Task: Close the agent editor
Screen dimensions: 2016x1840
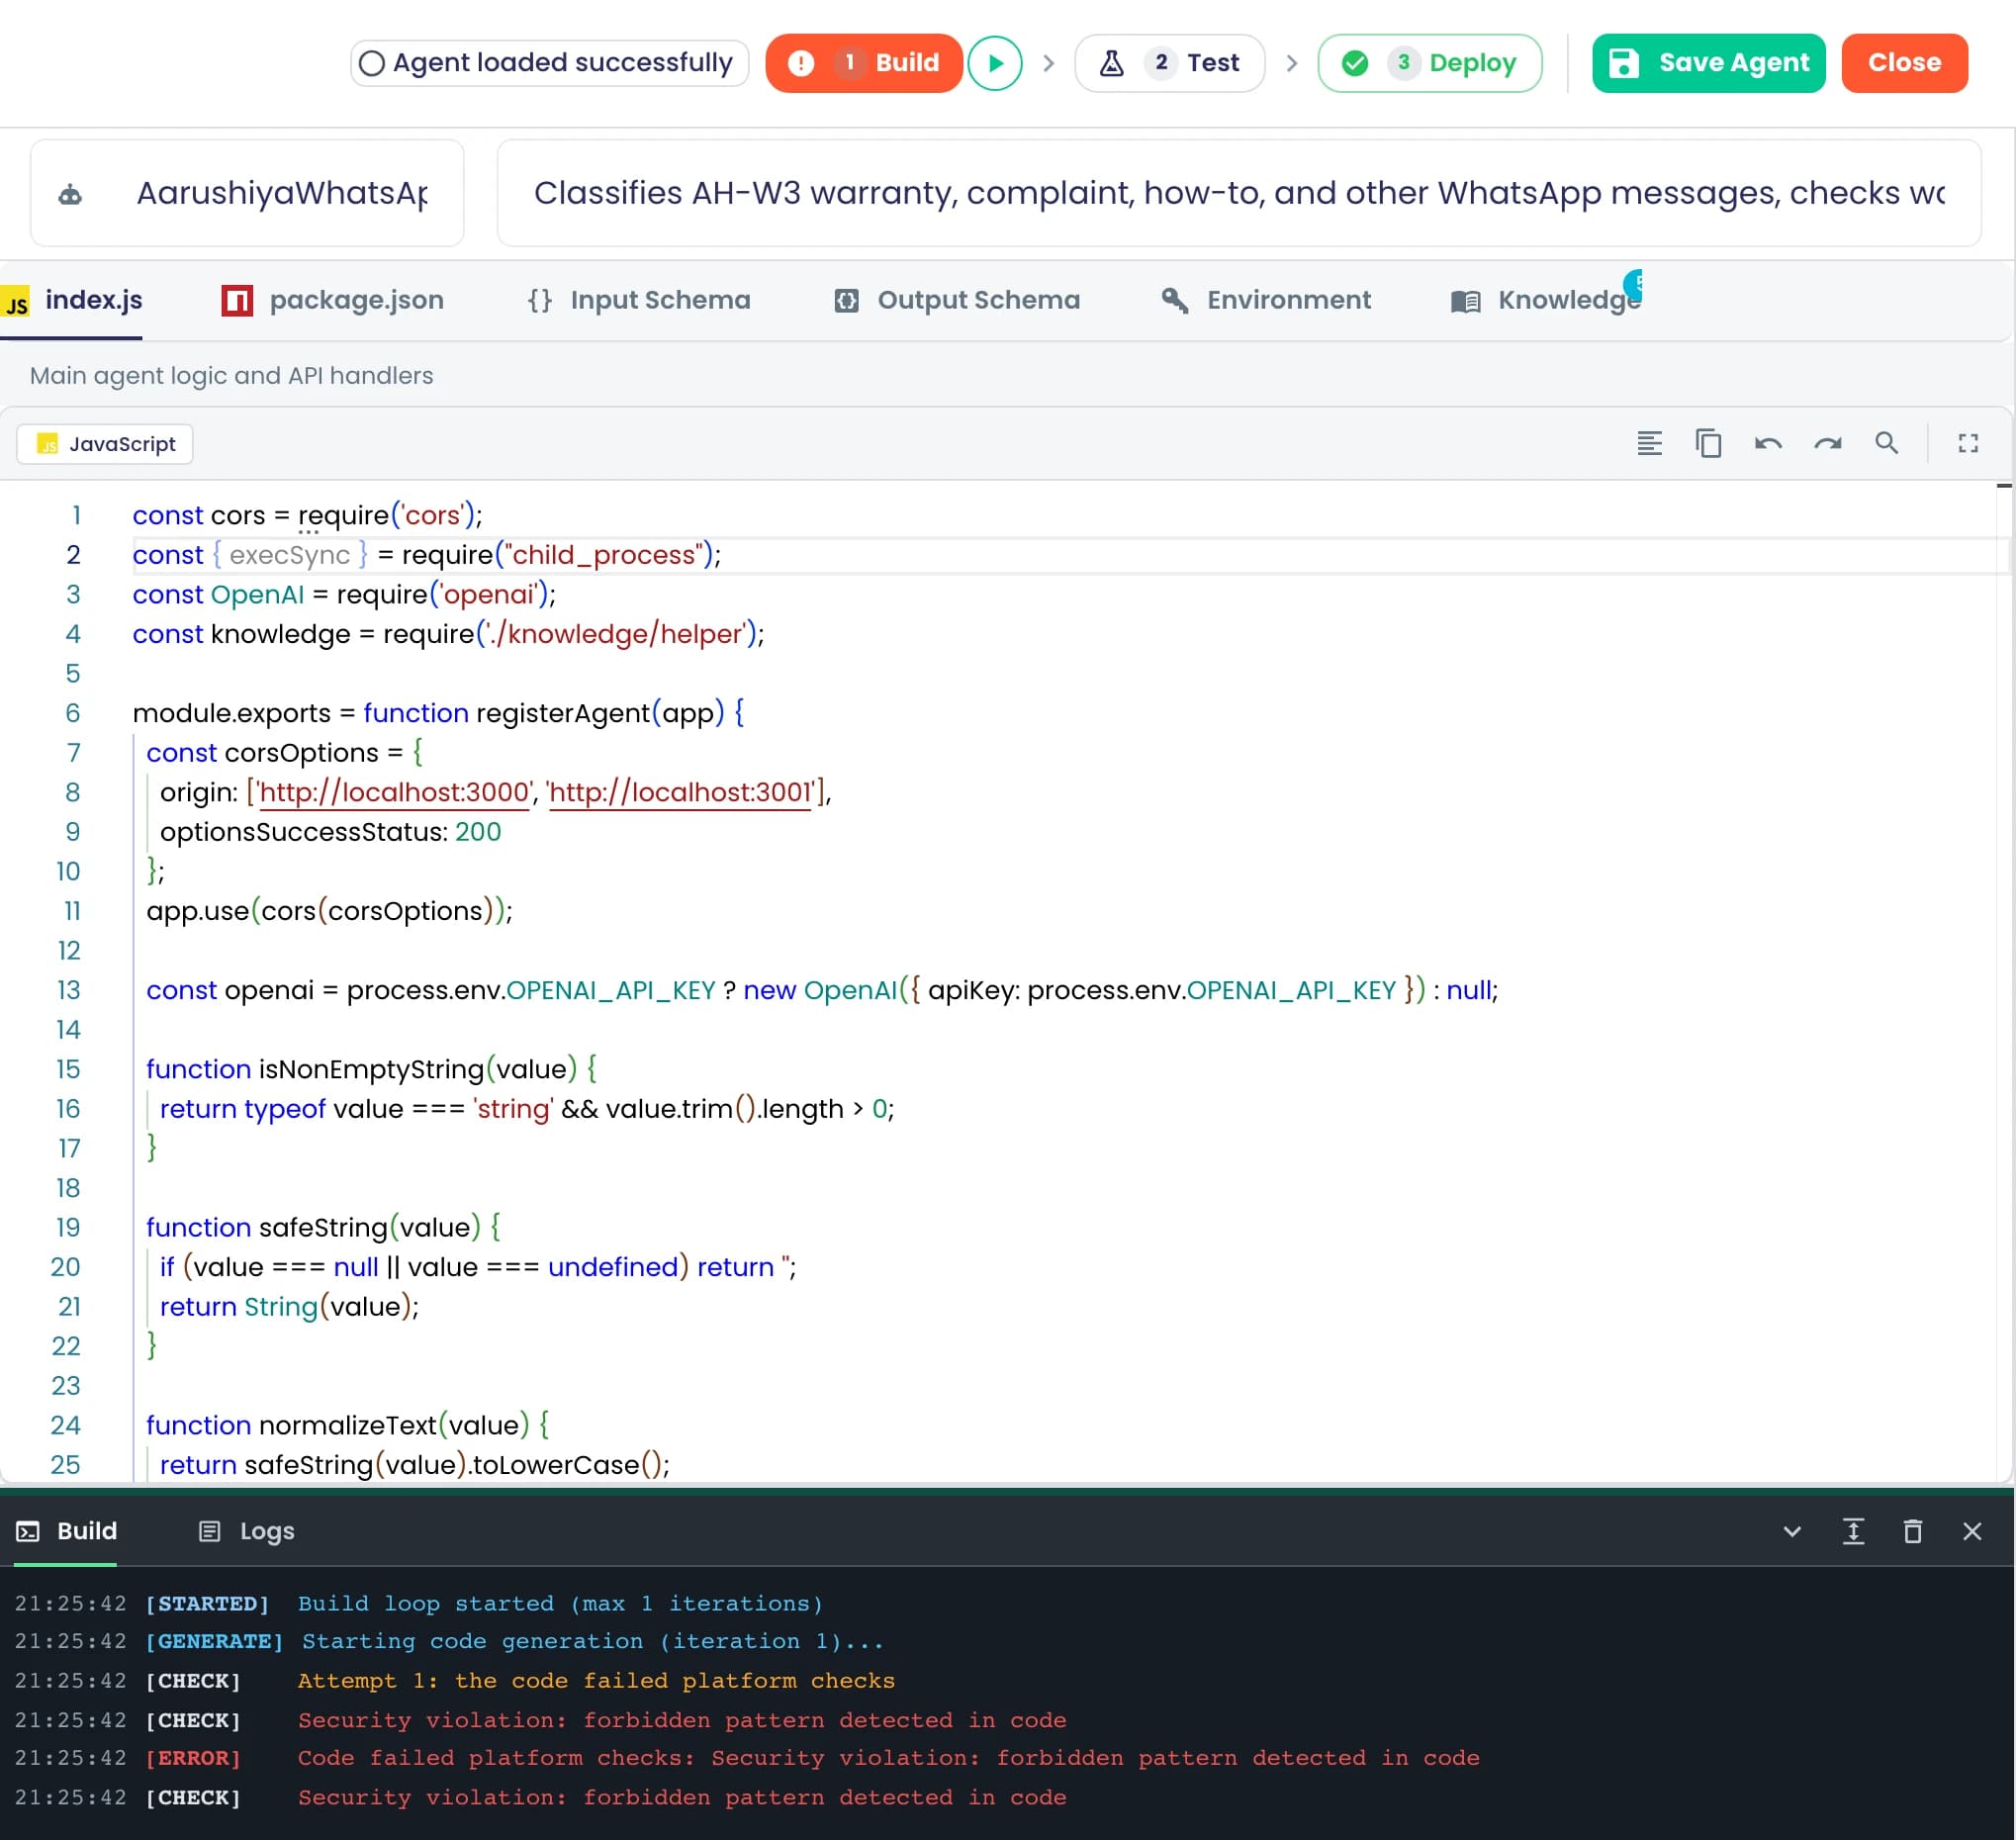Action: [x=1904, y=63]
